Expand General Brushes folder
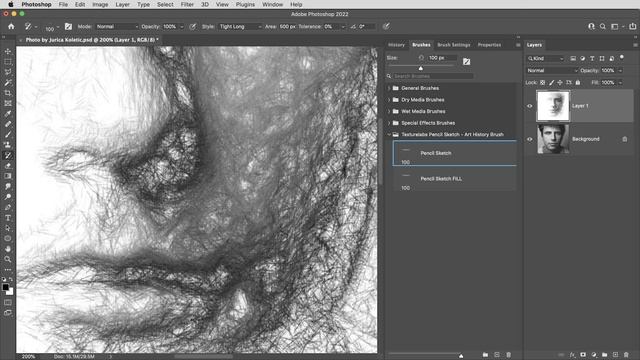Viewport: 640px width, 360px height. (x=389, y=88)
